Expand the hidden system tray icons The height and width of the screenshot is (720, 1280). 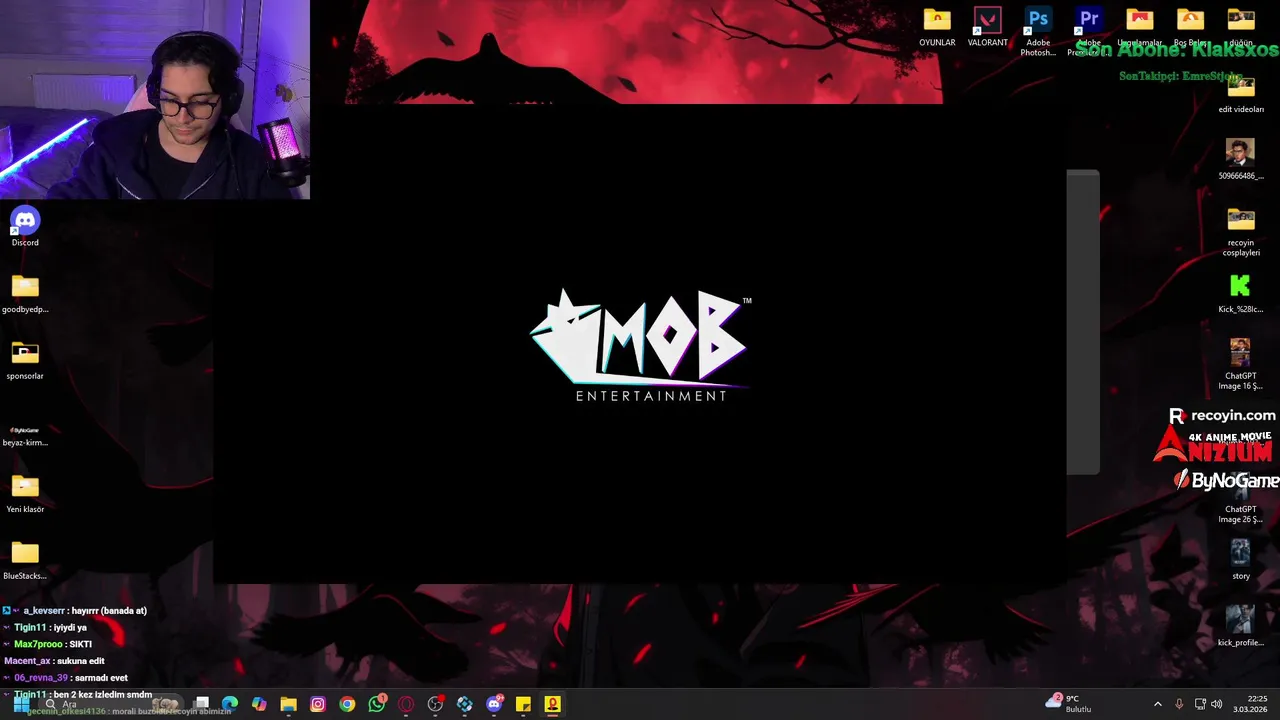pos(1158,704)
